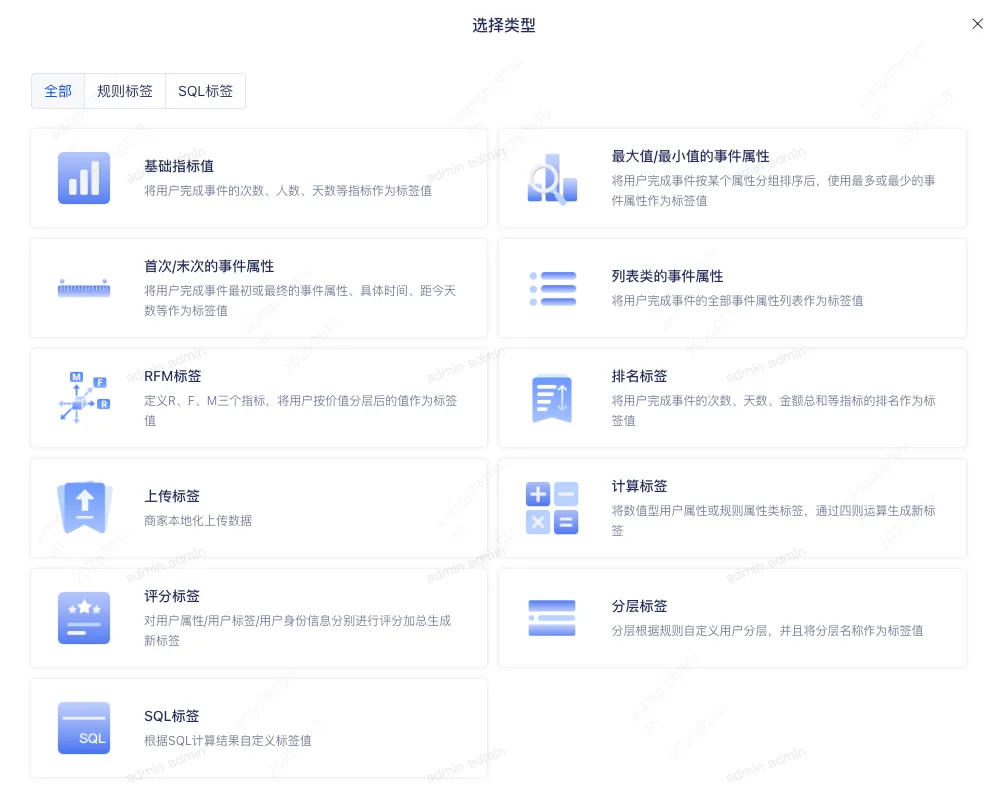The width and height of the screenshot is (1001, 788).
Task: Click description starting 对用户属性/用户标签
Action: [x=298, y=630]
